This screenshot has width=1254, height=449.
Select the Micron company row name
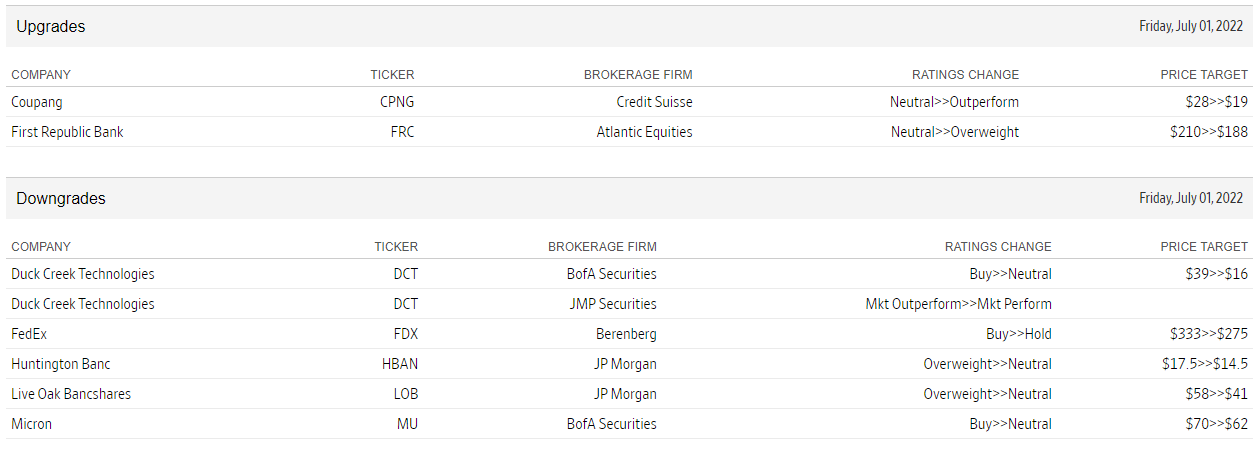32,424
